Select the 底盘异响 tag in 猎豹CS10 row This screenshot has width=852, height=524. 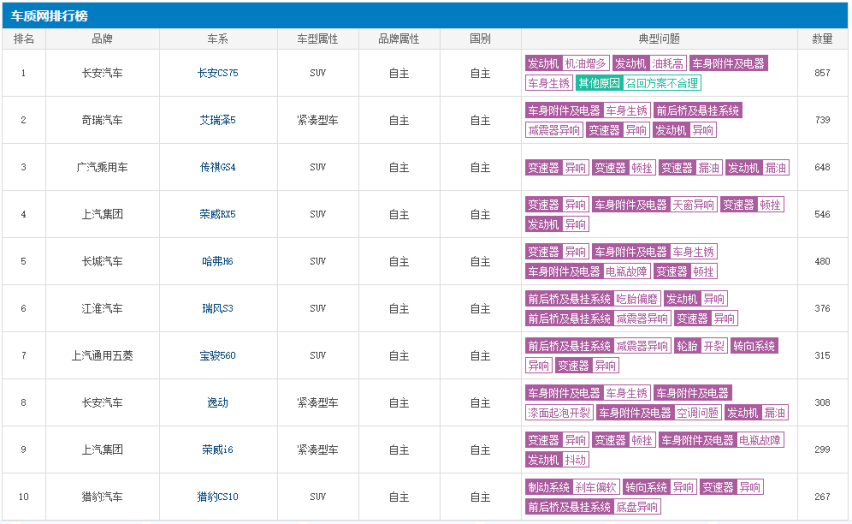tap(637, 507)
